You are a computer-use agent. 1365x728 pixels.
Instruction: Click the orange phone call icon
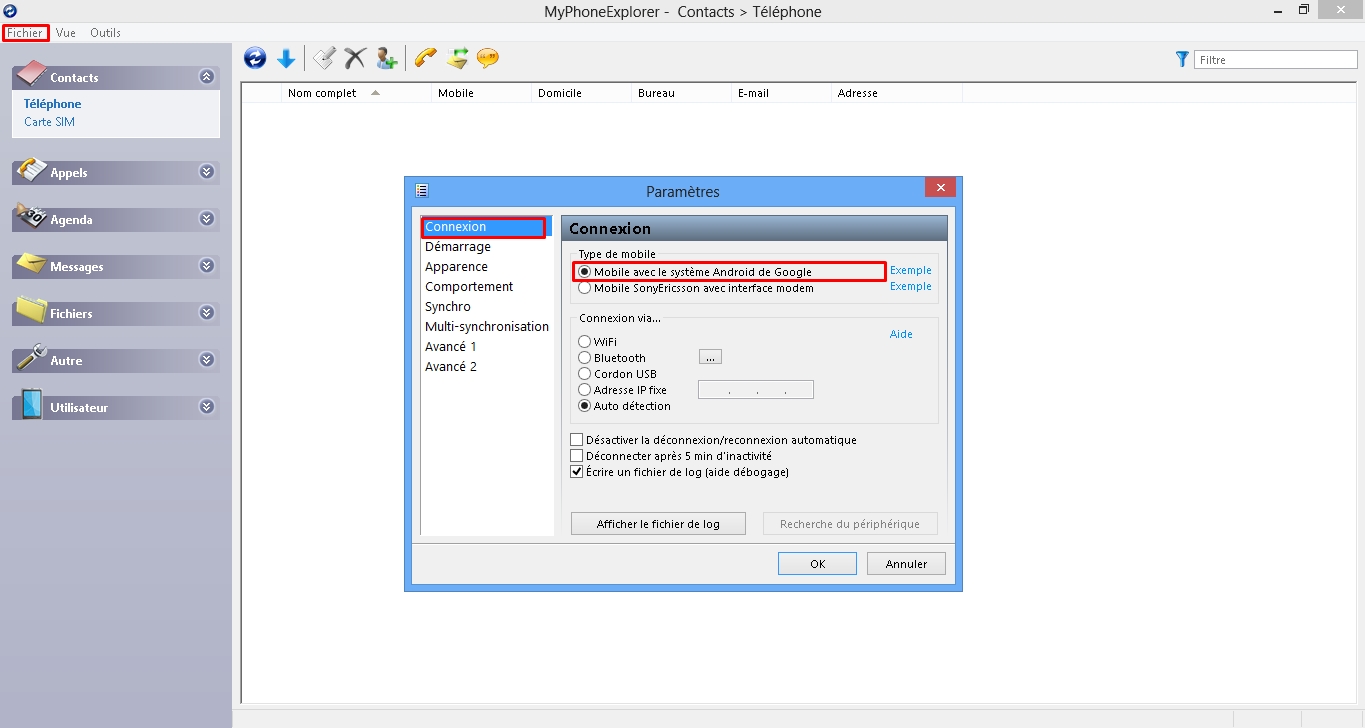(x=426, y=59)
